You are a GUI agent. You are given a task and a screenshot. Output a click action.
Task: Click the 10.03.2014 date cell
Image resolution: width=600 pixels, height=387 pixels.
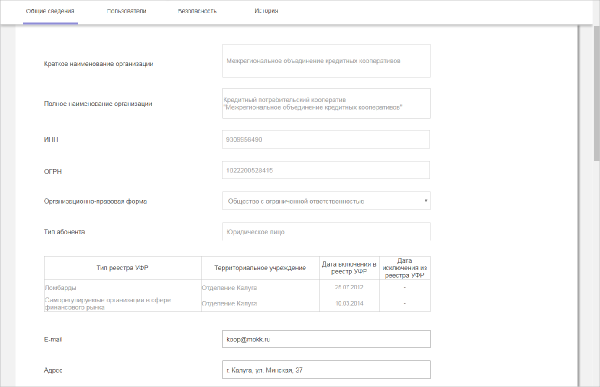(x=349, y=304)
